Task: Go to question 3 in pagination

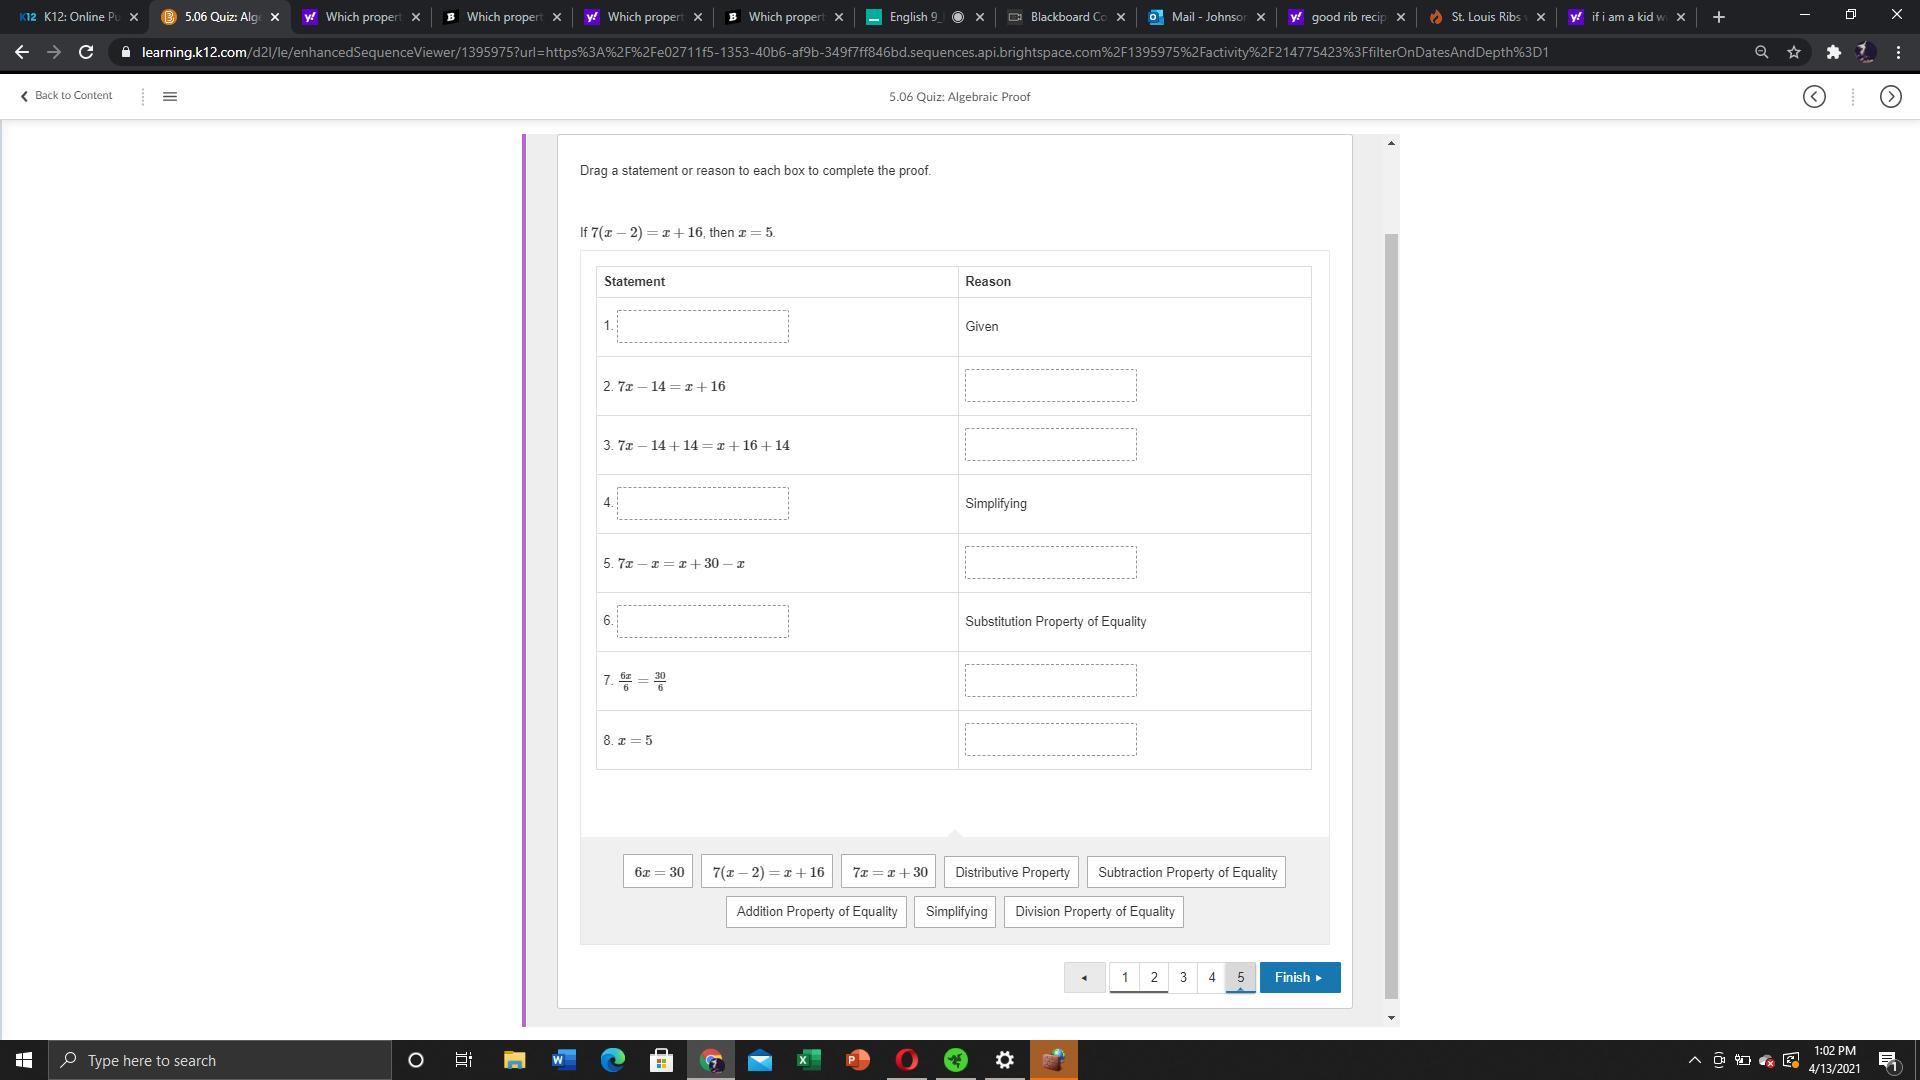Action: [x=1183, y=977]
